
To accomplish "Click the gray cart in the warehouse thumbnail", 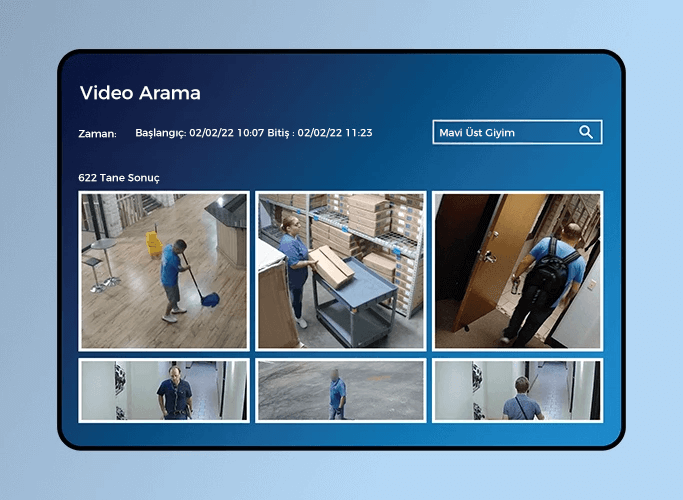I will (350, 298).
